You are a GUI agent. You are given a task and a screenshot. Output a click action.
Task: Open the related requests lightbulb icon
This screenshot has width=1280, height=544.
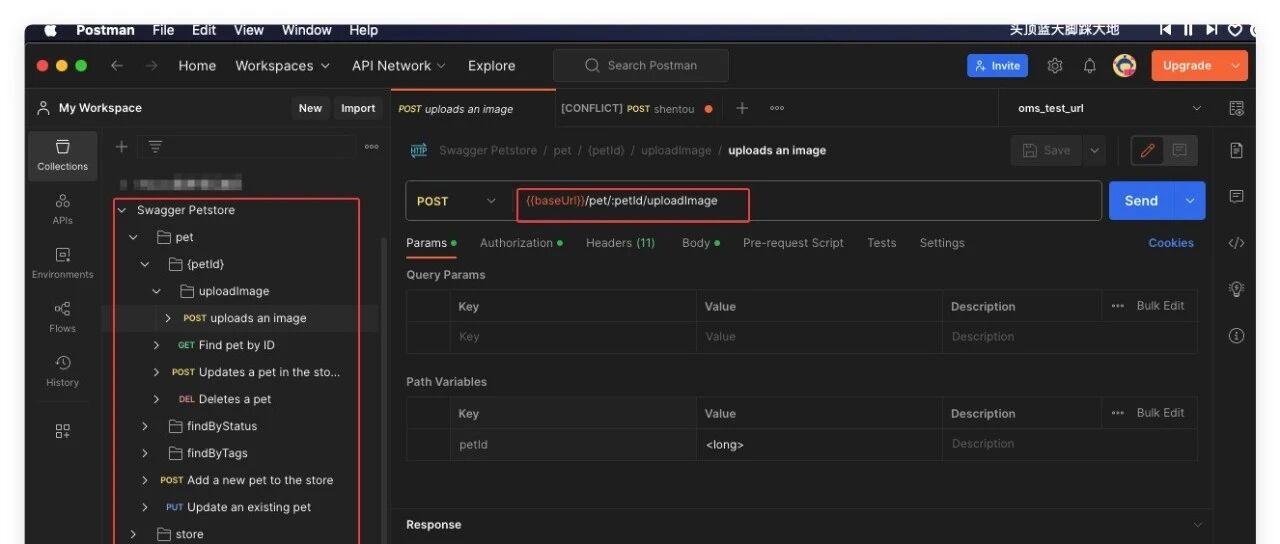click(1237, 289)
